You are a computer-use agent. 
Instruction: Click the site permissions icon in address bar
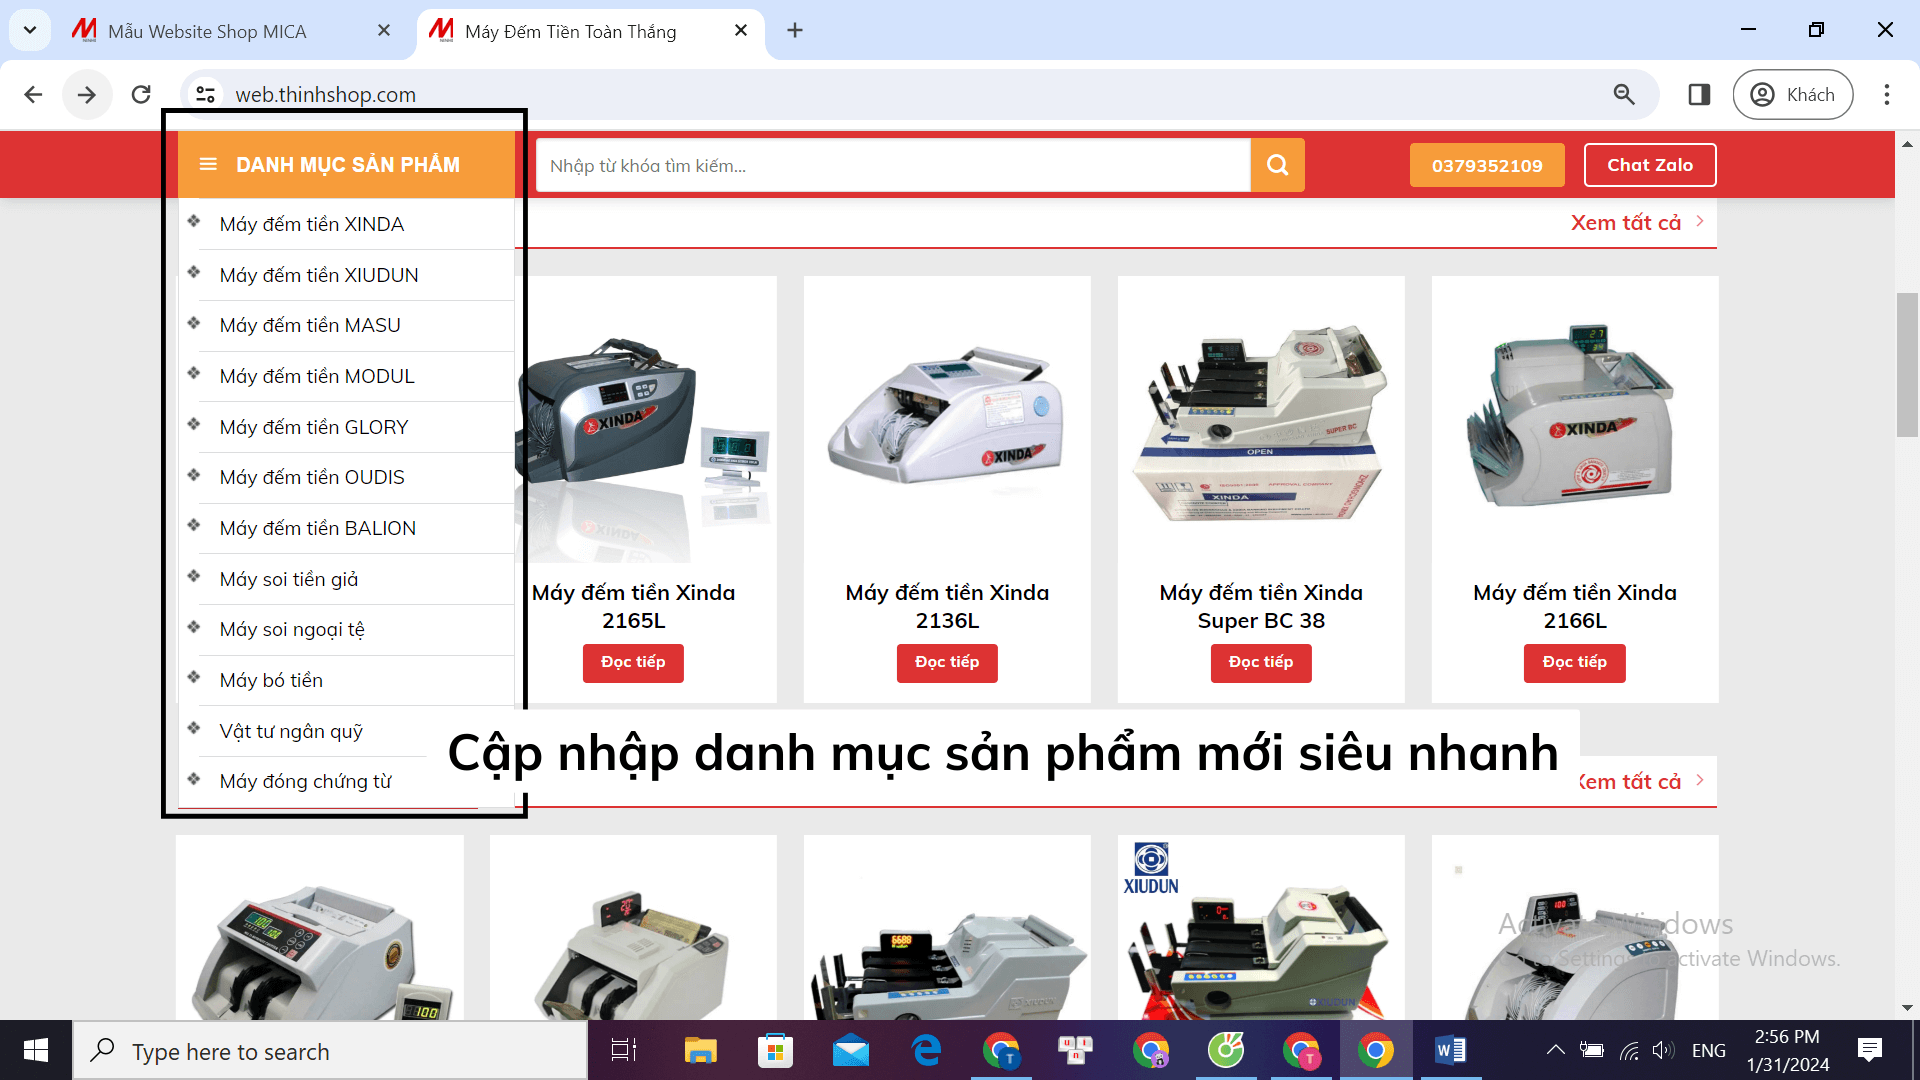point(205,94)
